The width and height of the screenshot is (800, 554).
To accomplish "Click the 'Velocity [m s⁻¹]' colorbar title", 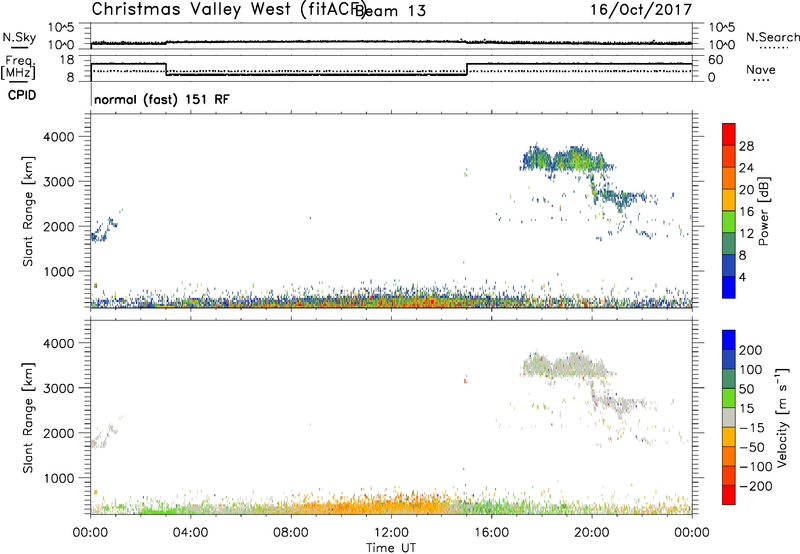I will coord(782,417).
